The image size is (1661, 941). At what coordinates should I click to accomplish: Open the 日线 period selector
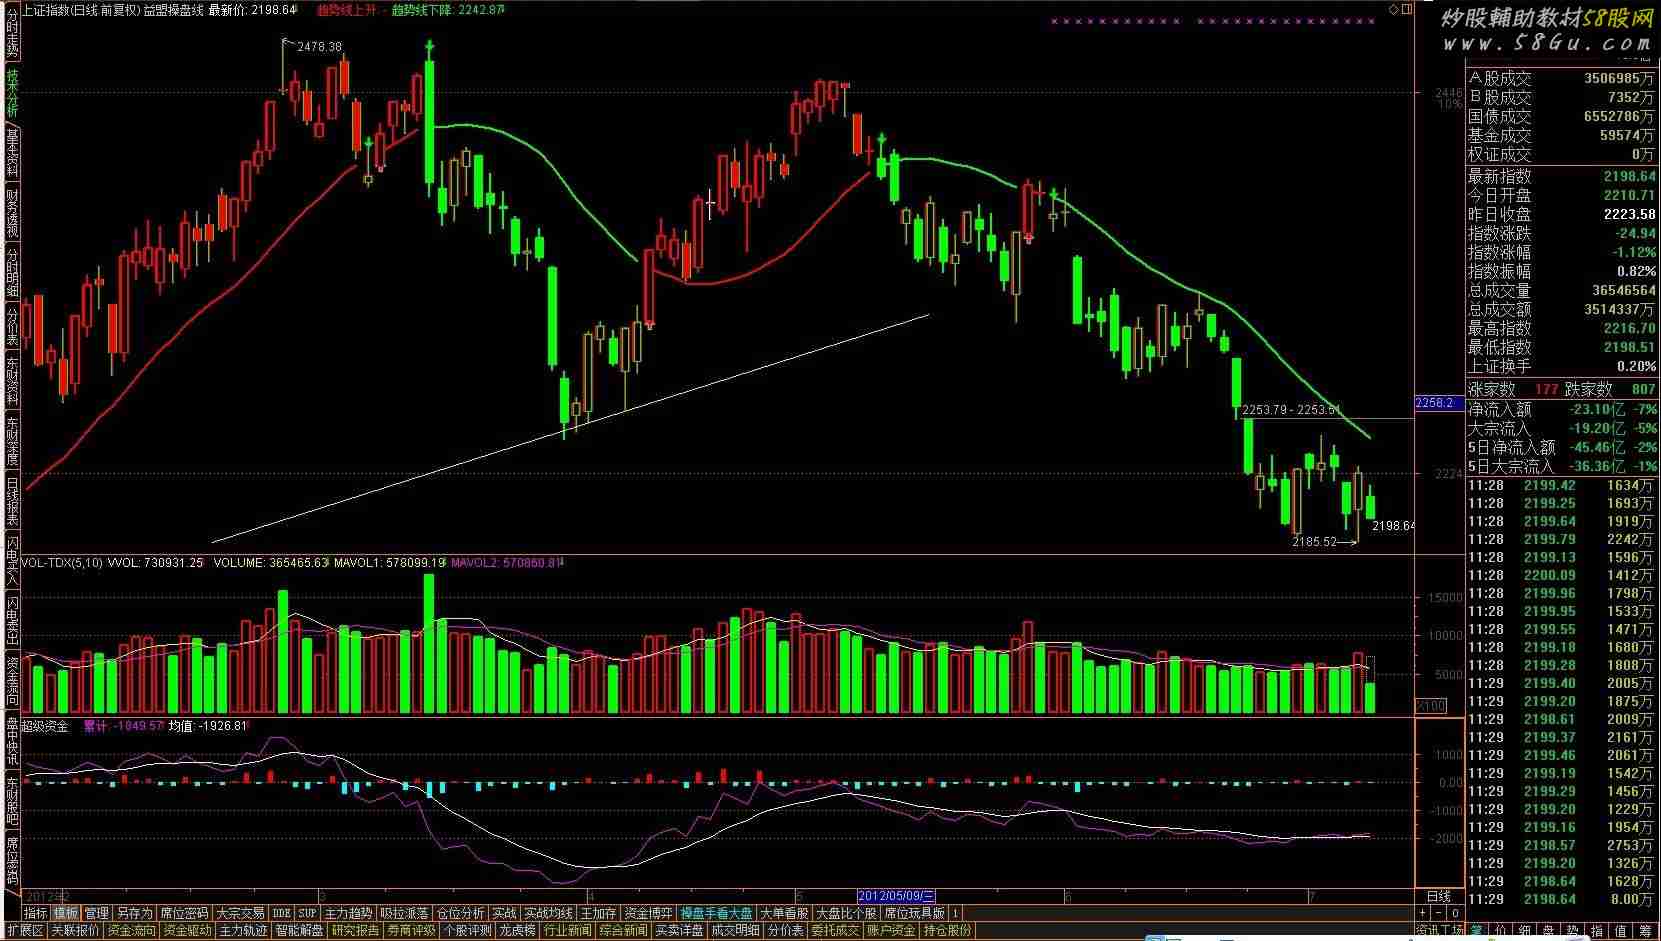coord(1438,896)
